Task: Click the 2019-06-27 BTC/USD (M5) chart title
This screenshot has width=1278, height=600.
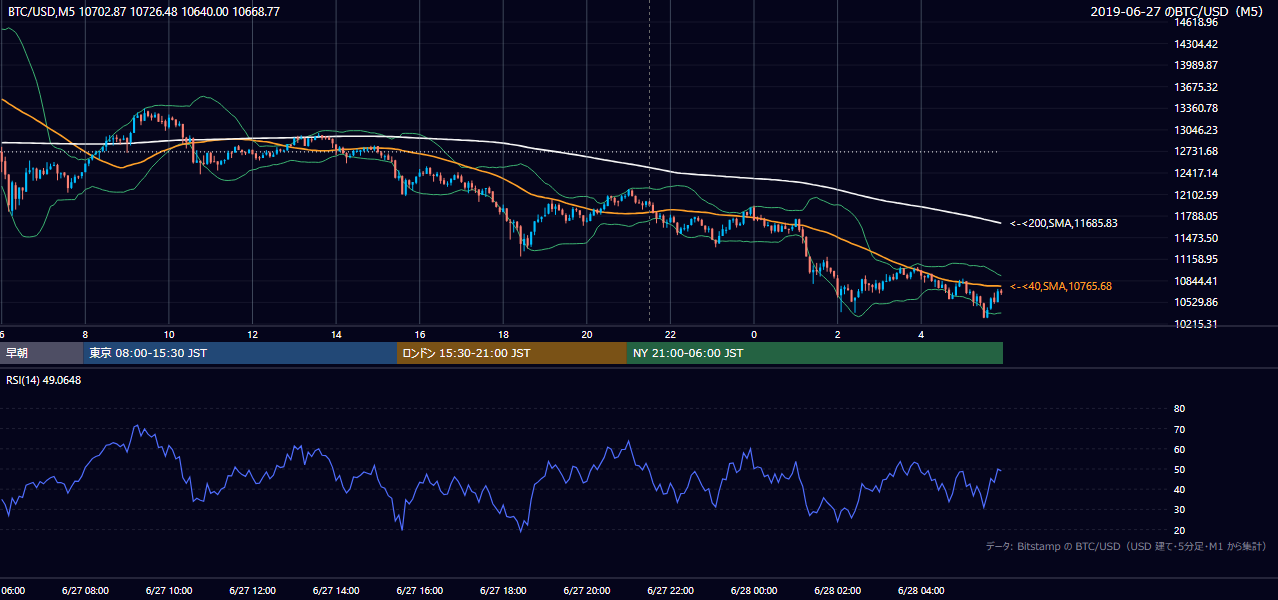Action: pos(1179,11)
